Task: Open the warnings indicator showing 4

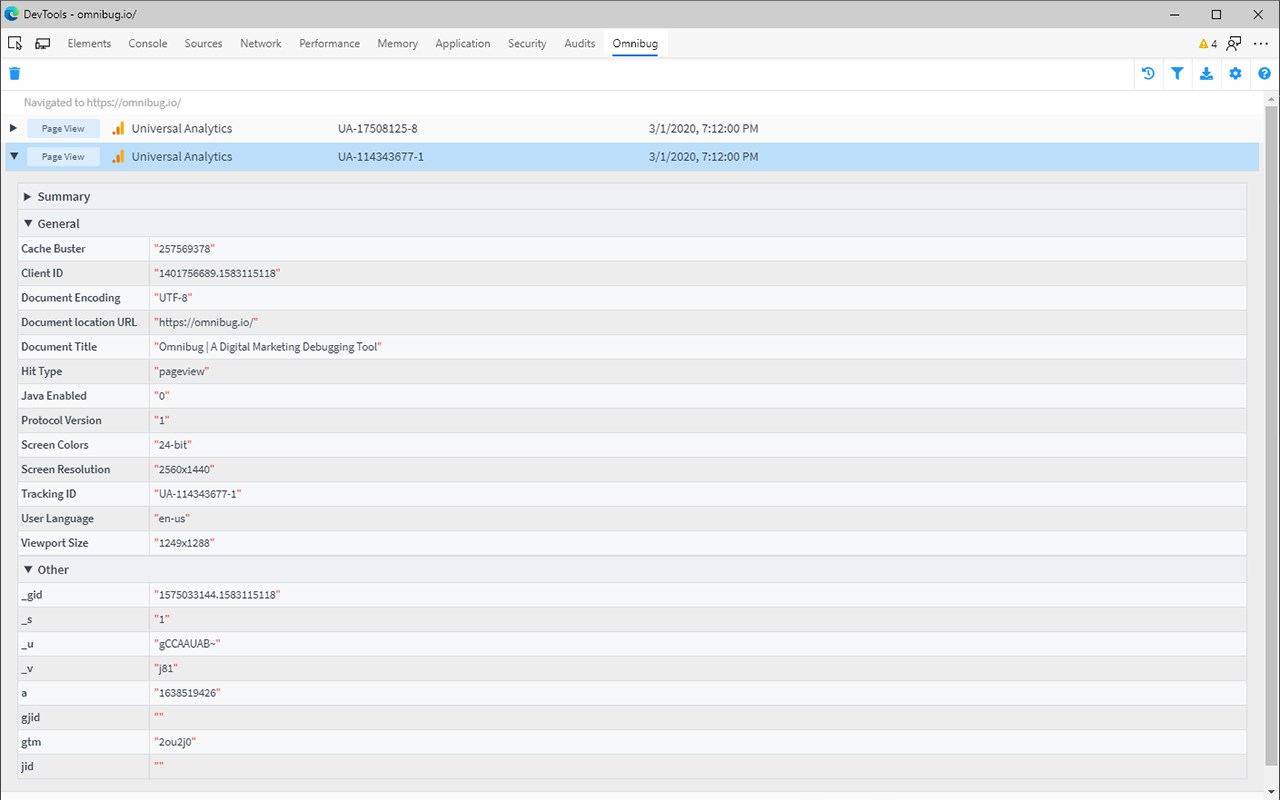Action: click(1208, 44)
